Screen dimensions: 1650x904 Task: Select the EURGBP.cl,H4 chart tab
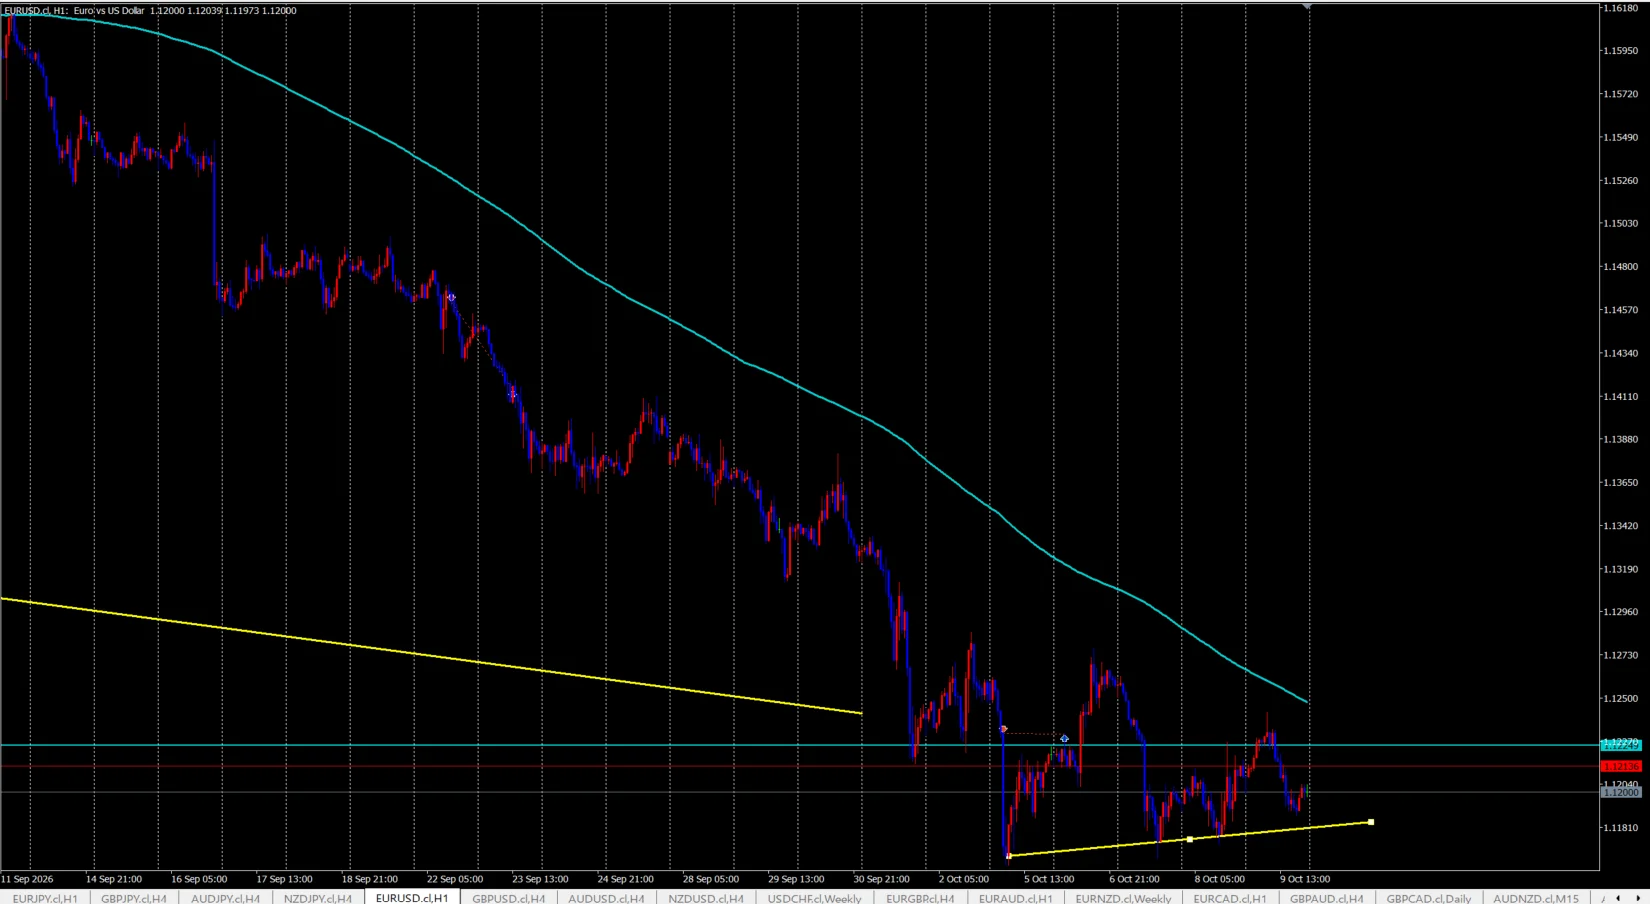(920, 898)
